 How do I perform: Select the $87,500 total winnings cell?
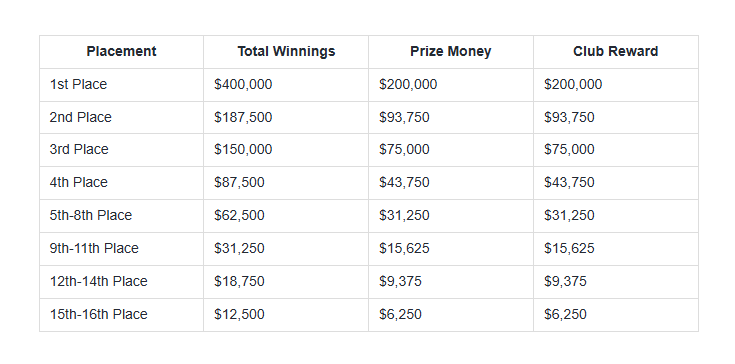[286, 183]
